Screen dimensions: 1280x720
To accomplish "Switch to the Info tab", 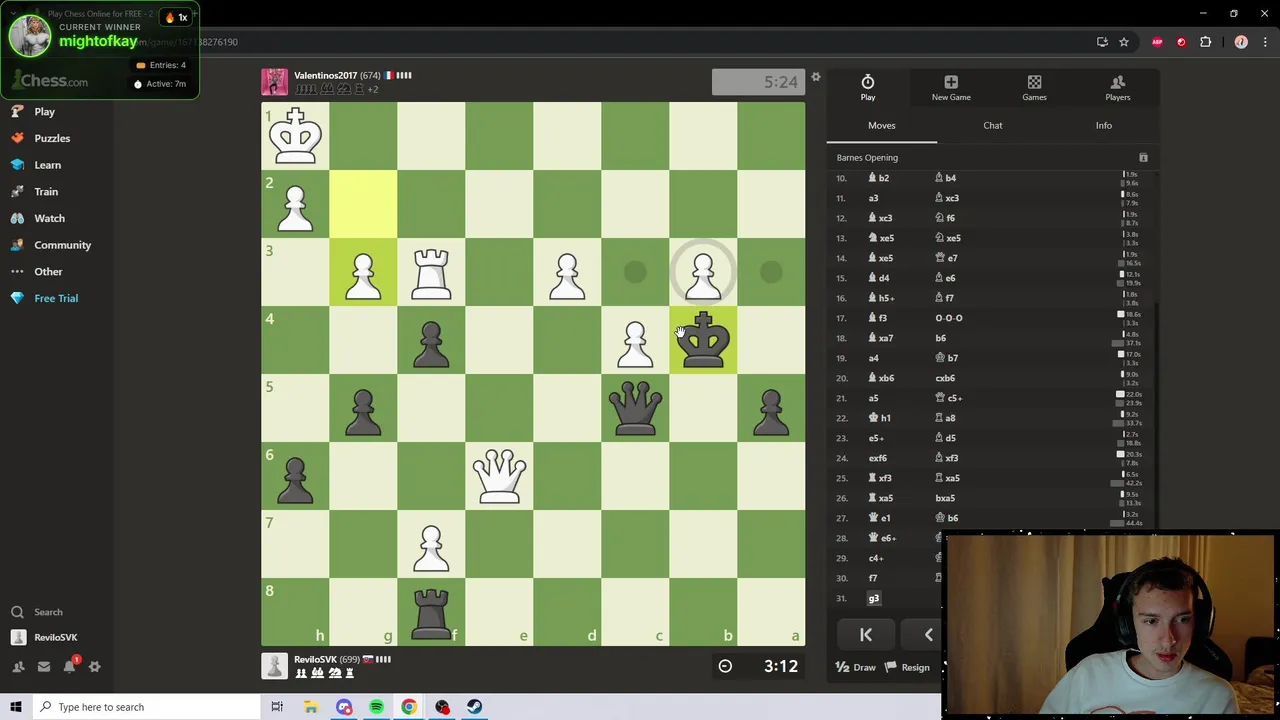I will click(x=1103, y=125).
